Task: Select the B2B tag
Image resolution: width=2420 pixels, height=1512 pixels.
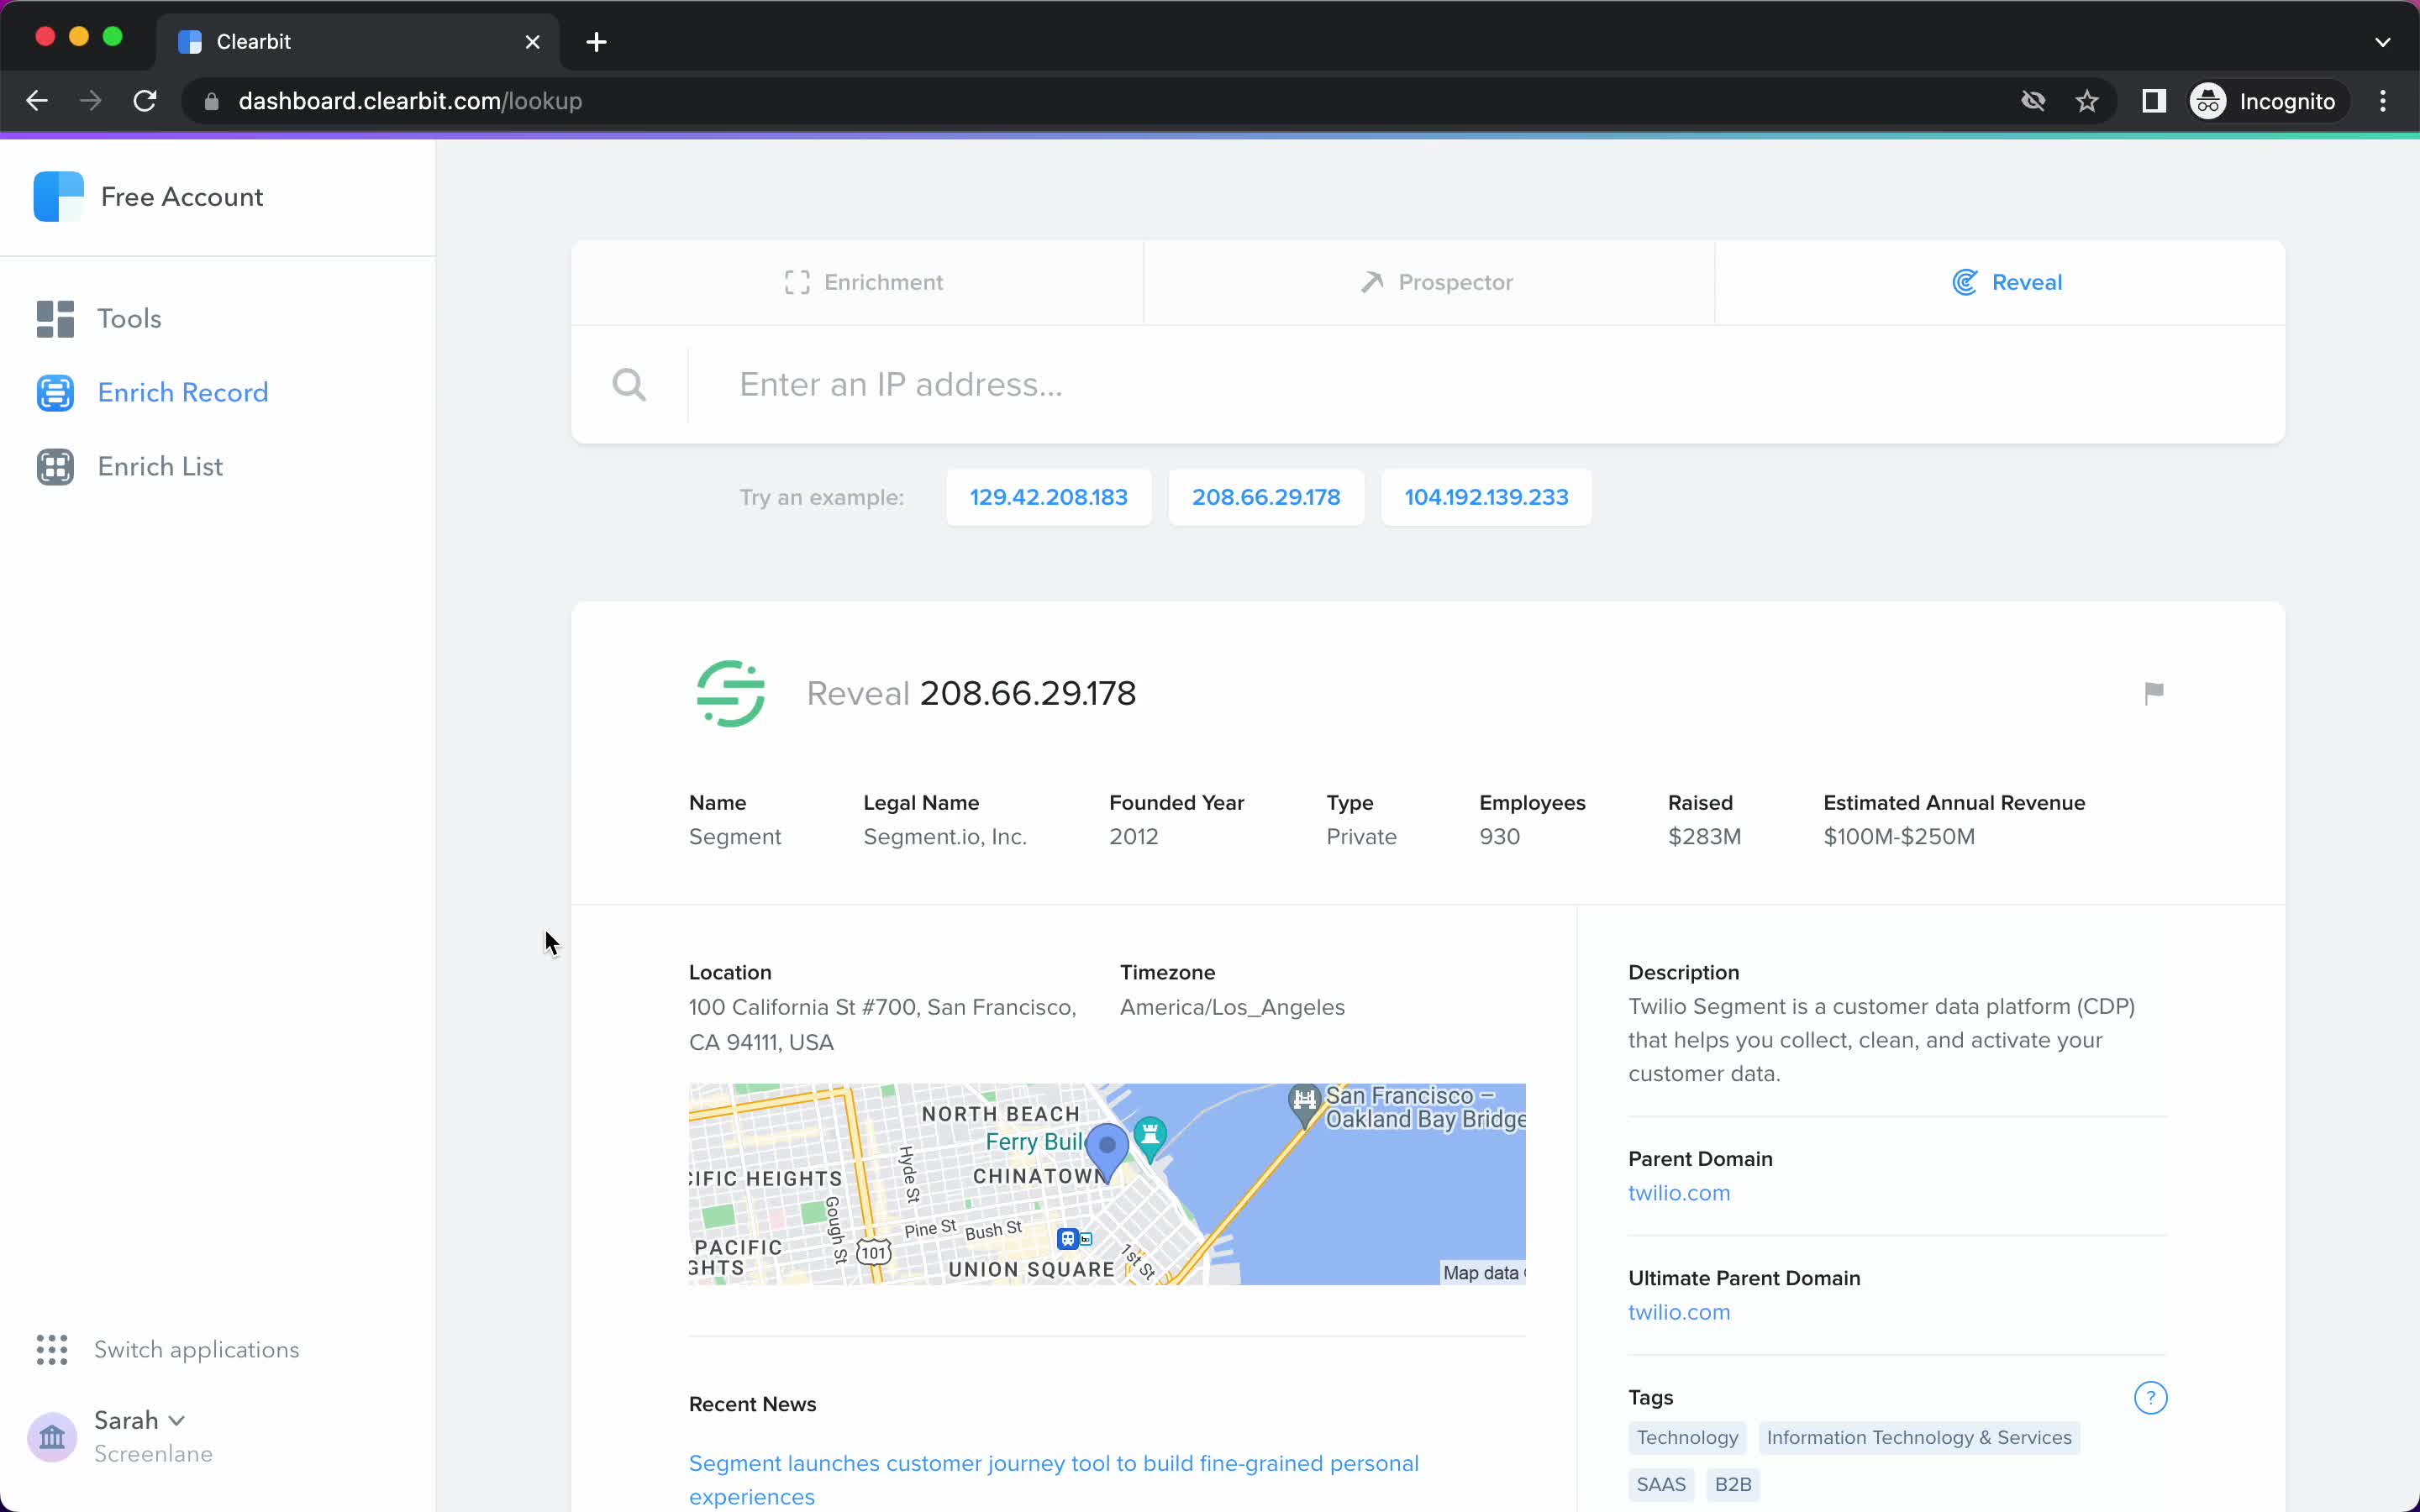Action: (x=1732, y=1484)
